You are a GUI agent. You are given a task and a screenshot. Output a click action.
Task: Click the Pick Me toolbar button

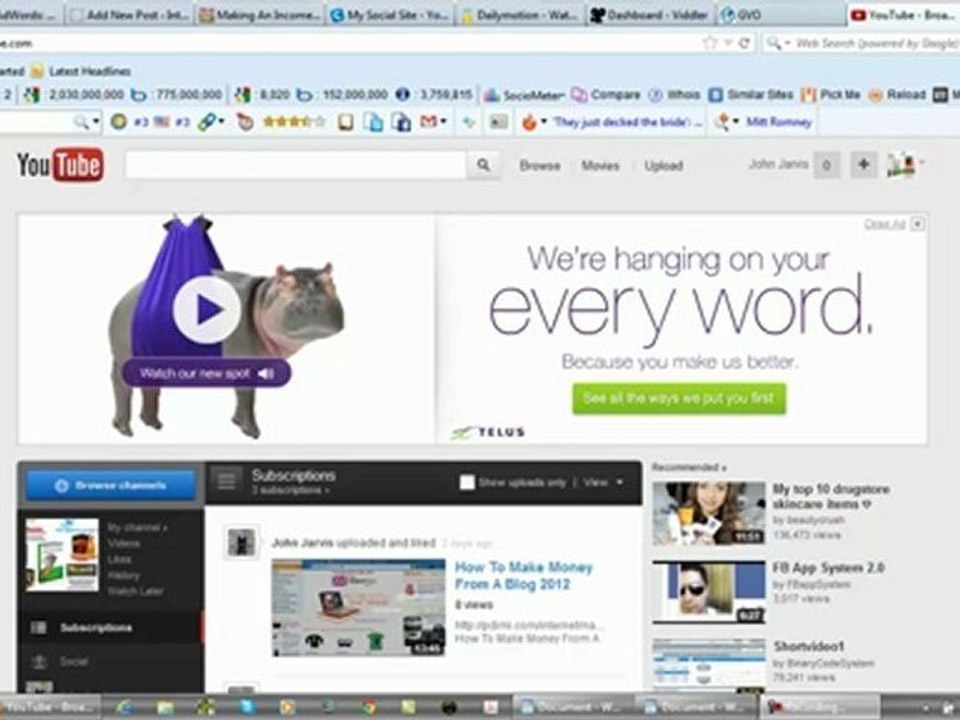[831, 95]
